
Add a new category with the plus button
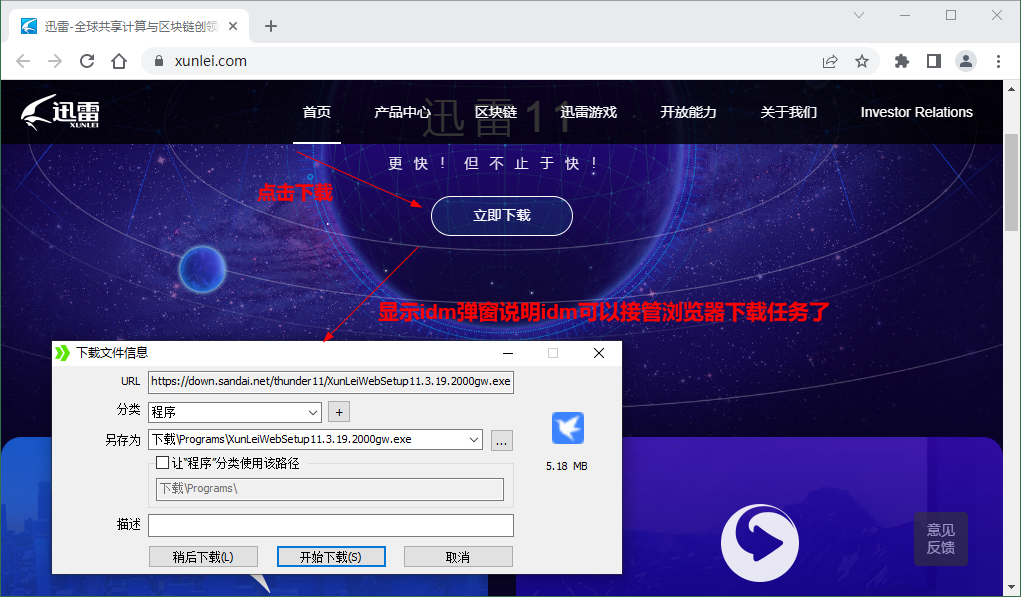point(339,412)
